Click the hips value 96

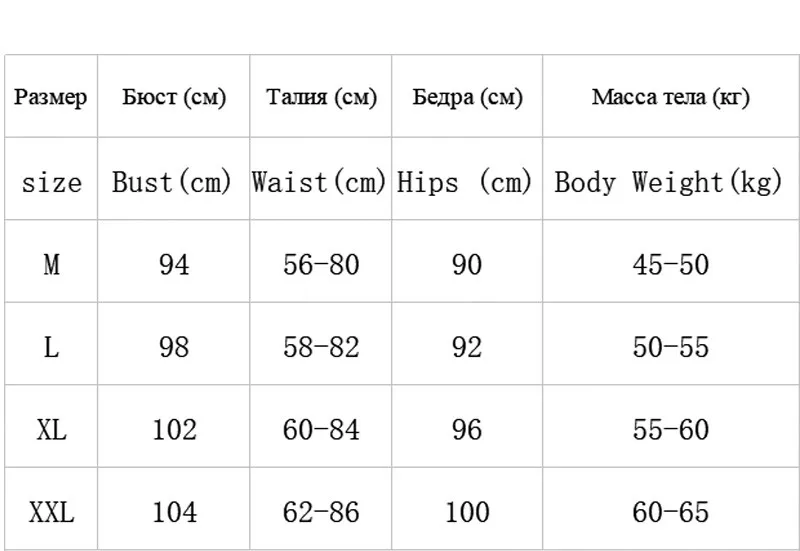(x=467, y=430)
